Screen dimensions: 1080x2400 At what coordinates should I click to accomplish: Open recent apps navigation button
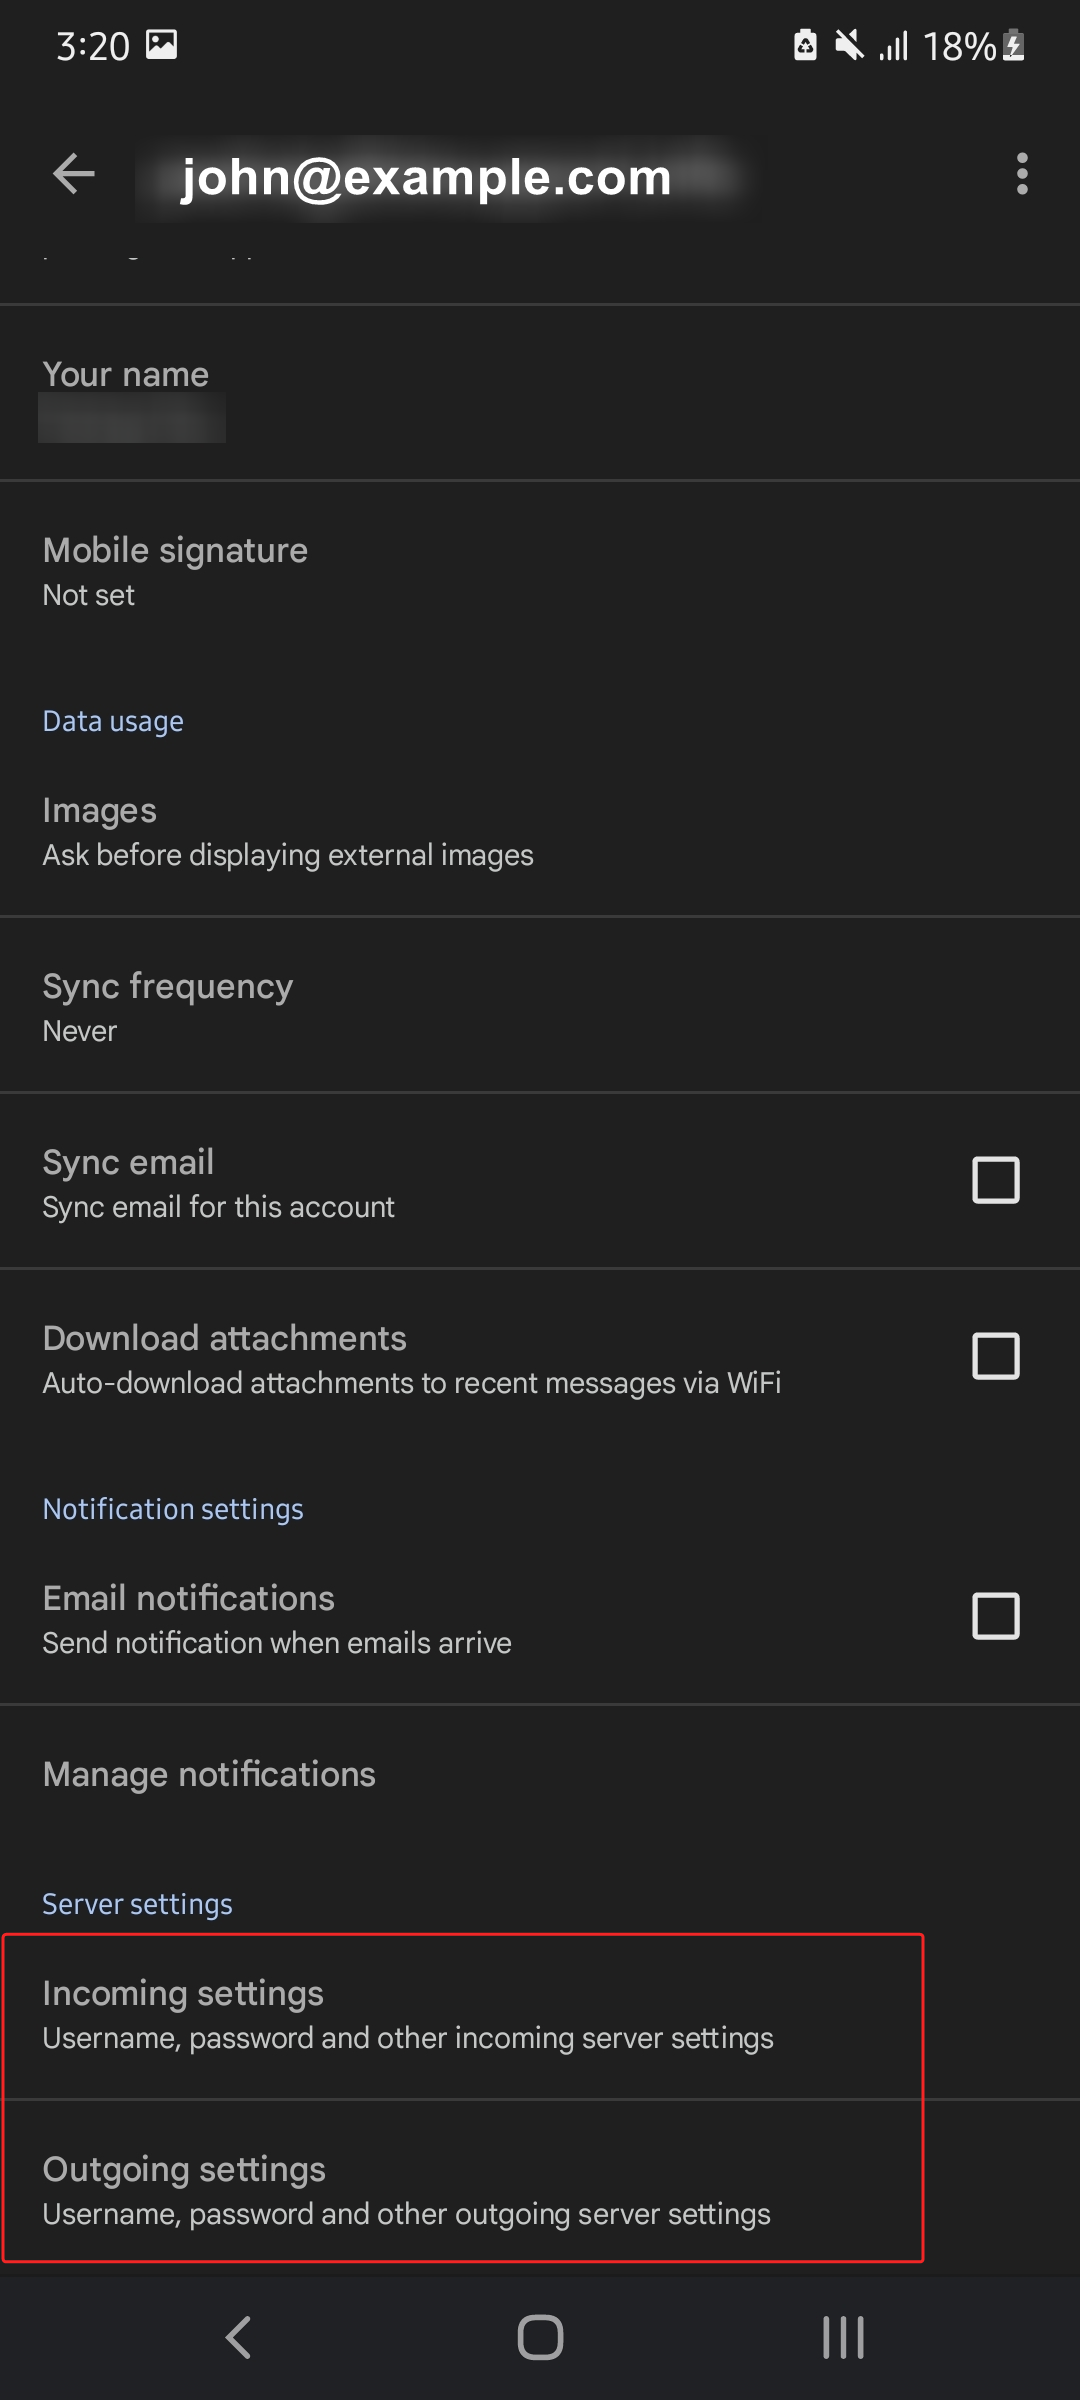[x=843, y=2337]
